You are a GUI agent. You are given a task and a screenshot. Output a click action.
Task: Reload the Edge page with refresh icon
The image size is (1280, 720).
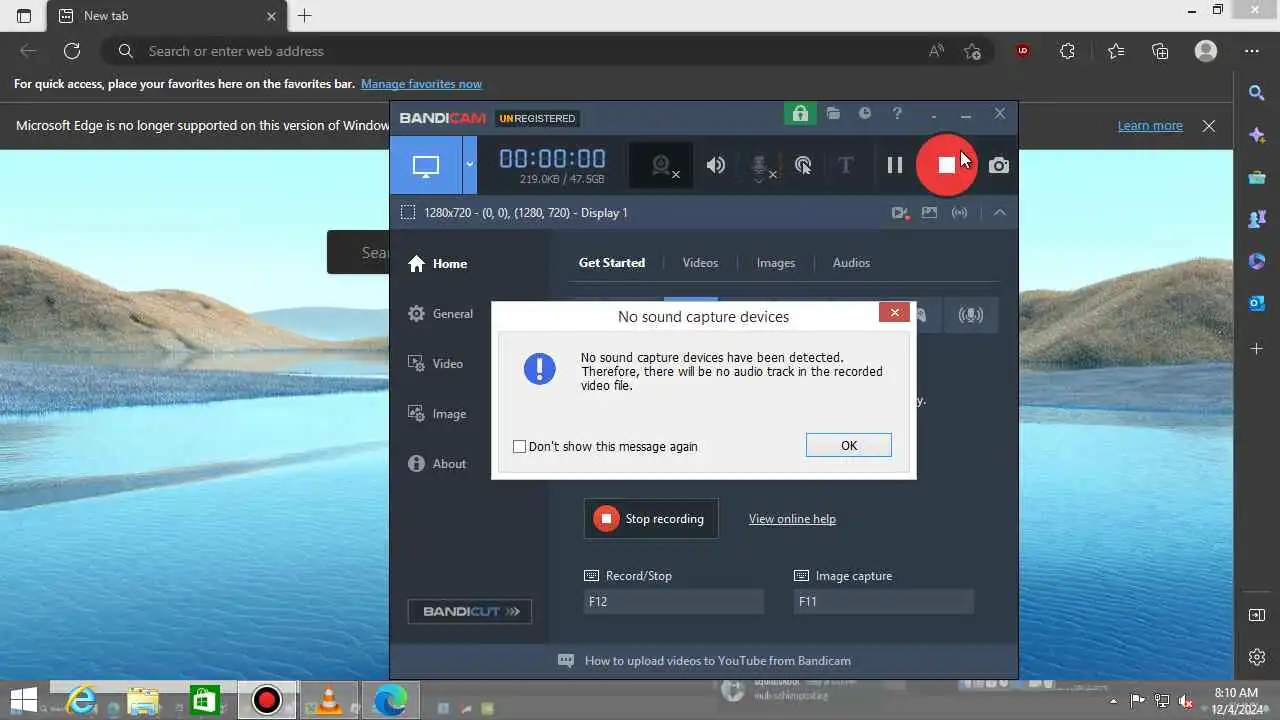[x=72, y=51]
